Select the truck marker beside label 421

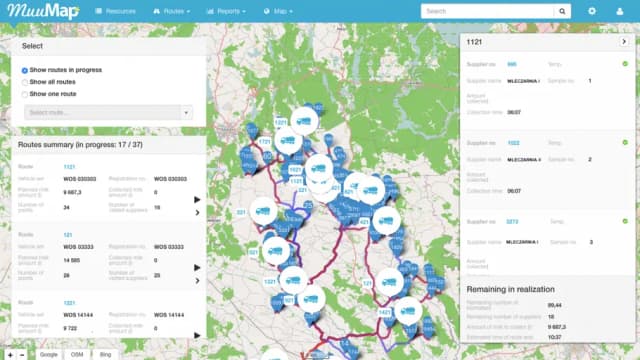click(386, 221)
